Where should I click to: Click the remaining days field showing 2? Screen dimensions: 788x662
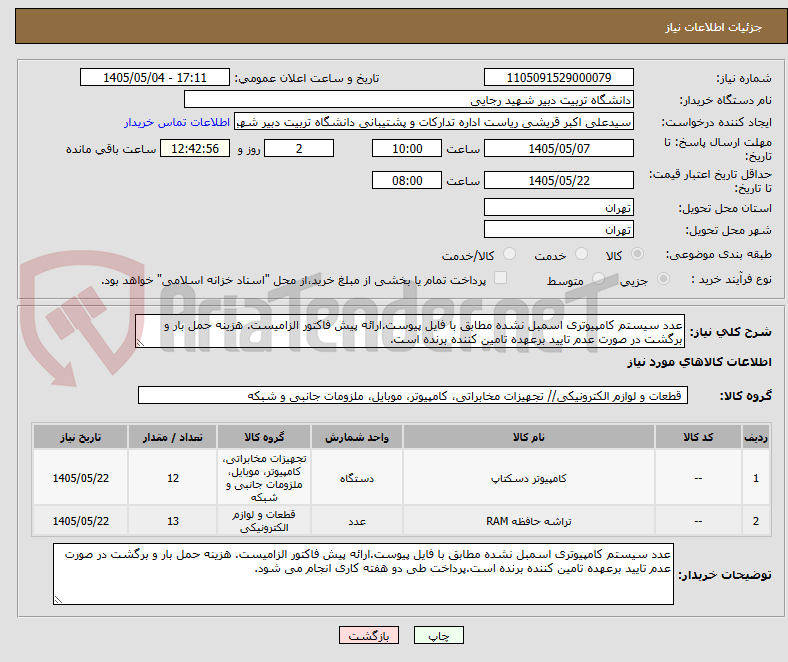pyautogui.click(x=299, y=148)
